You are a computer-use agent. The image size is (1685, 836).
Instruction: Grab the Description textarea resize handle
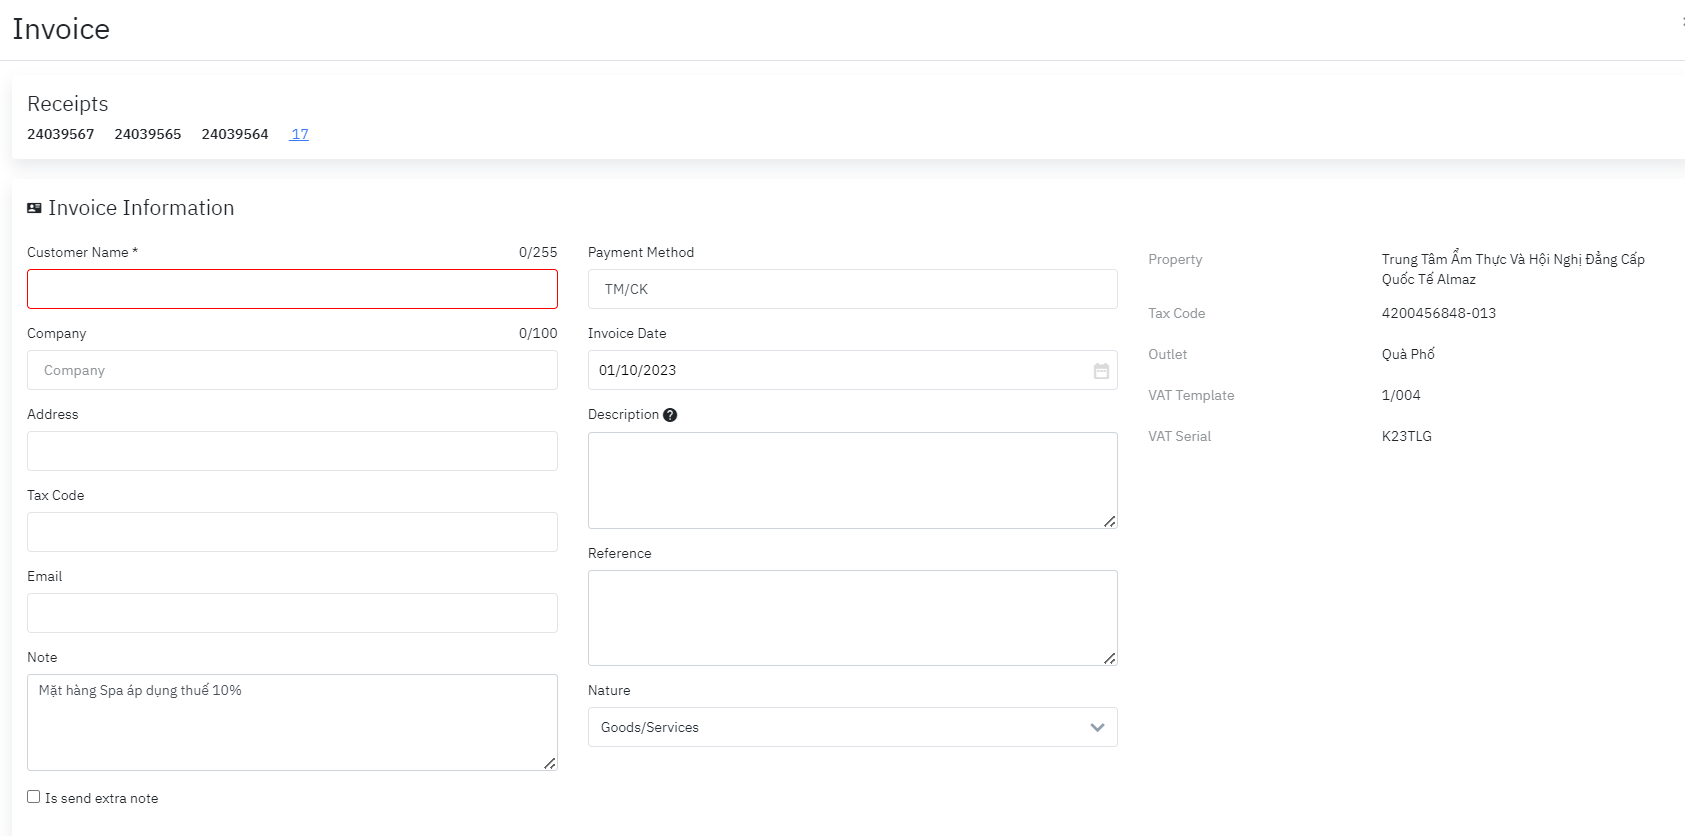(1109, 521)
